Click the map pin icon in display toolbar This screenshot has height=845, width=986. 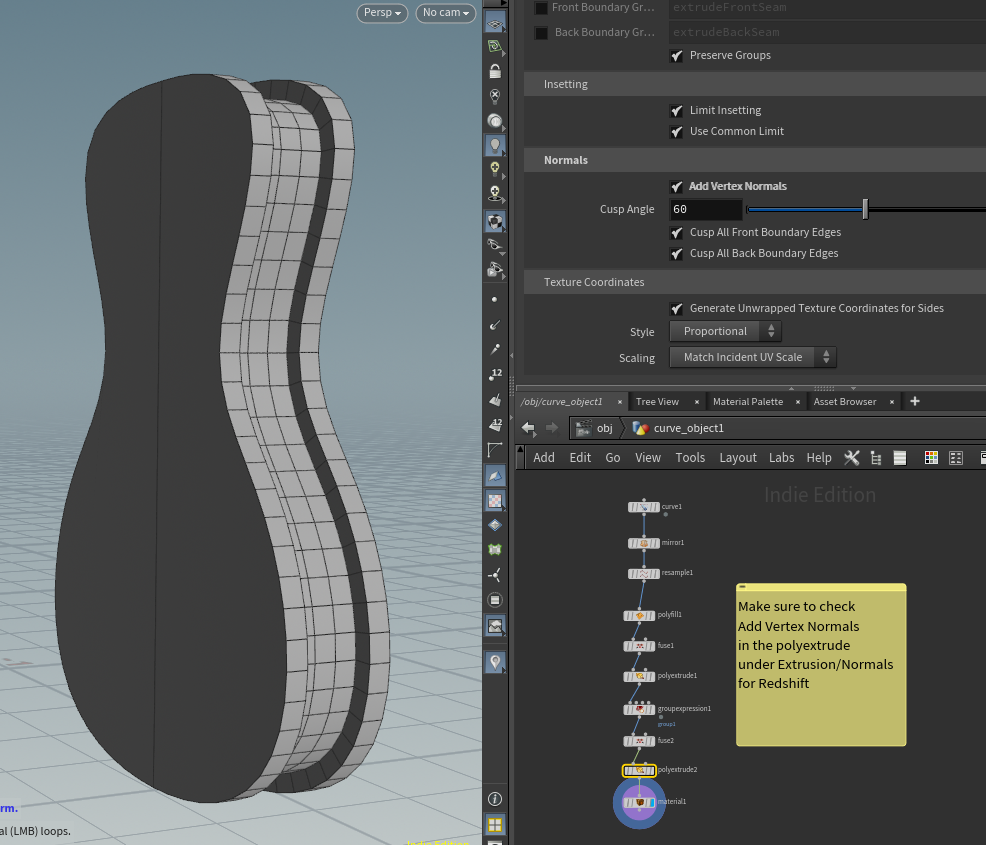tap(495, 662)
